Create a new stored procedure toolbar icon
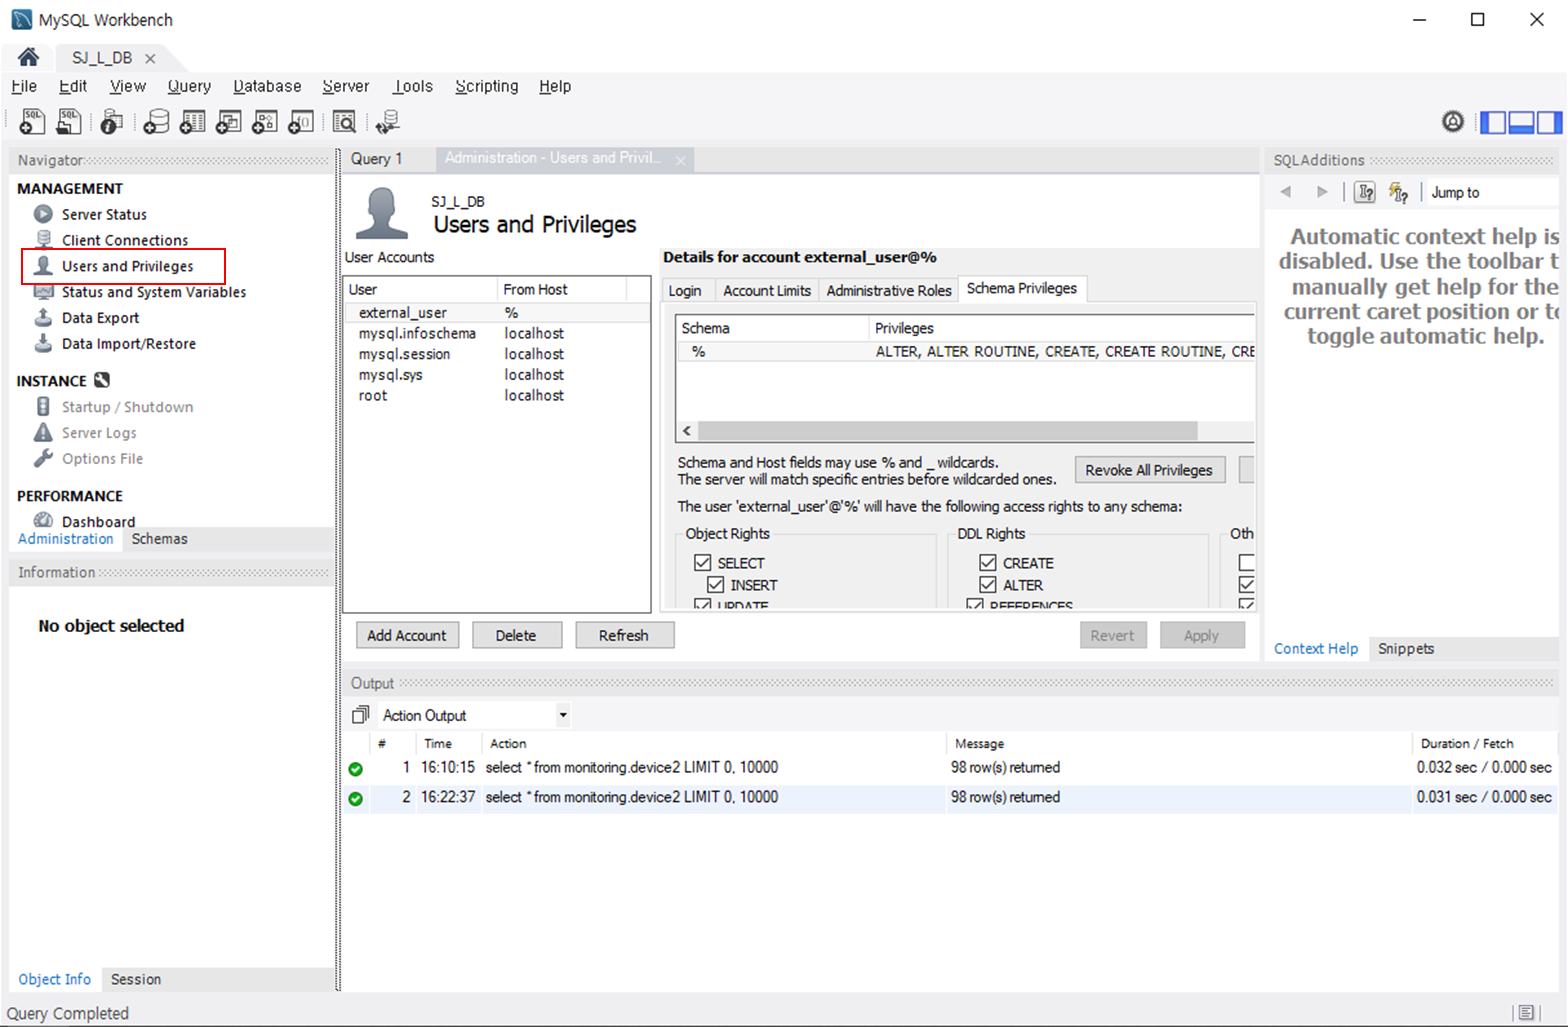 point(264,122)
